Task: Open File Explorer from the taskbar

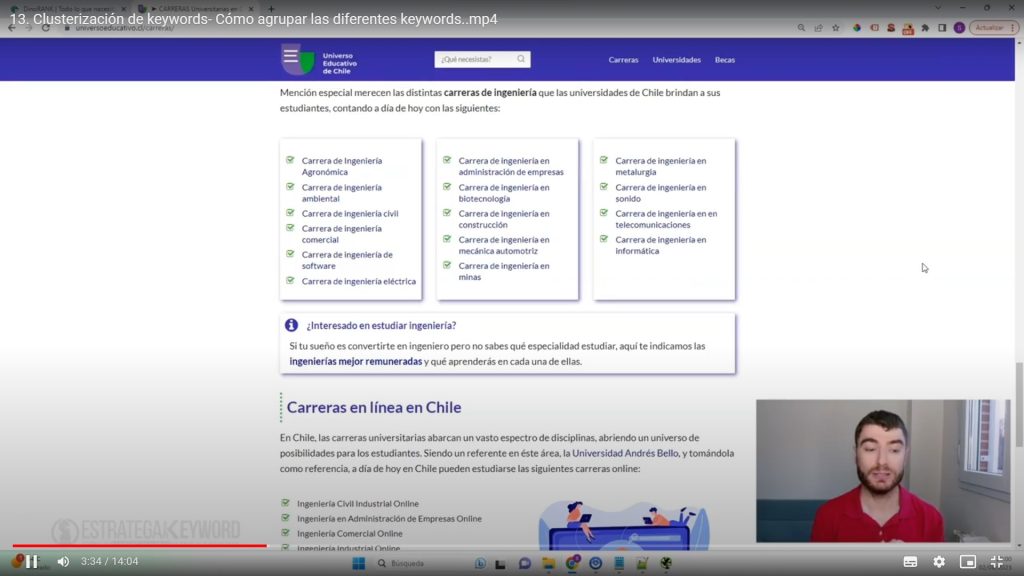Action: click(x=548, y=563)
